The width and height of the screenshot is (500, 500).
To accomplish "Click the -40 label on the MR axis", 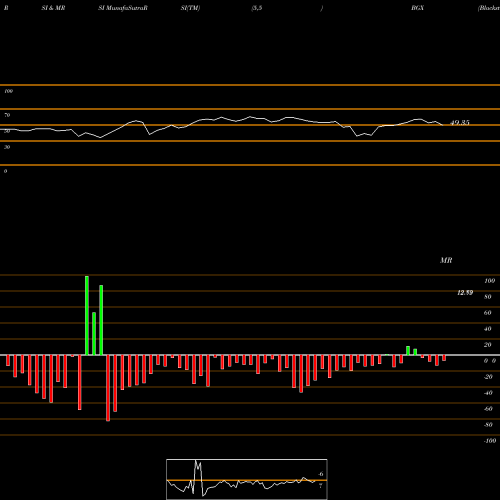I will [488, 393].
